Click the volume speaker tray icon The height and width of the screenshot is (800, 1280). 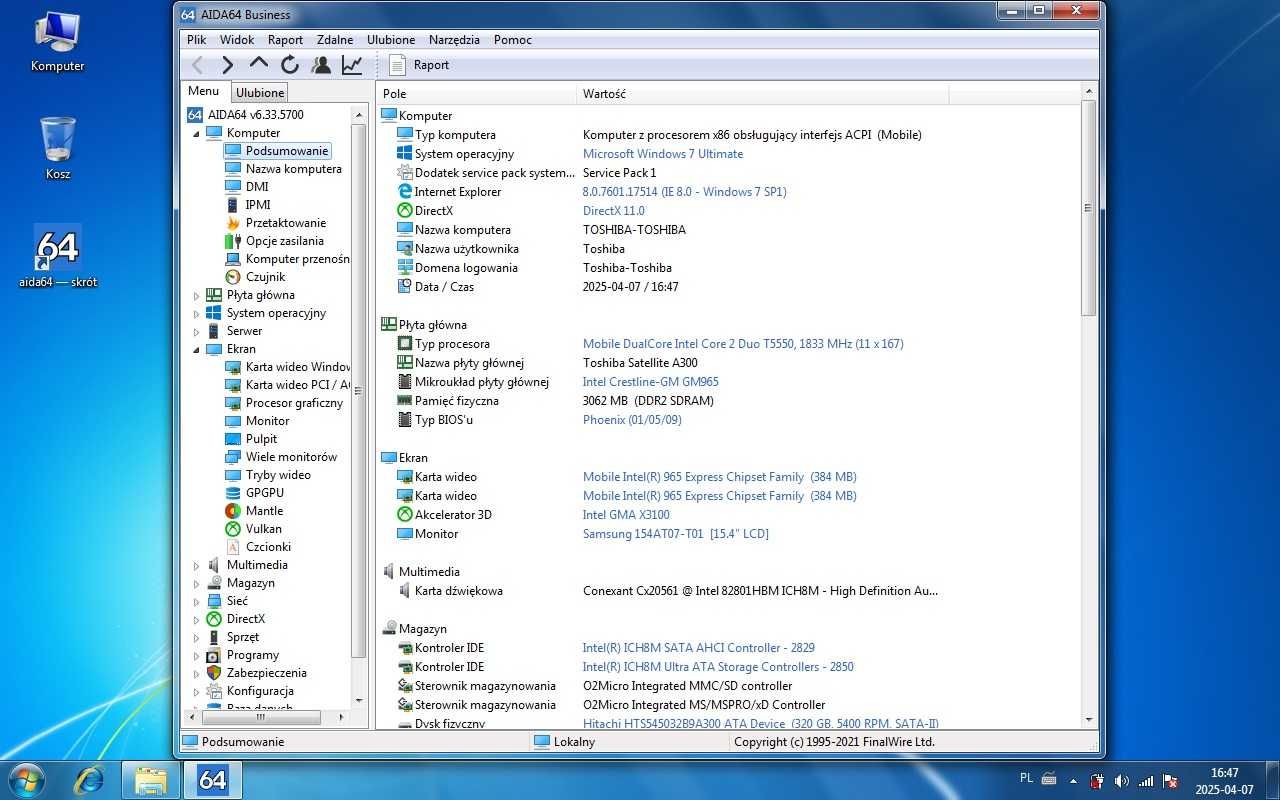click(x=1121, y=781)
